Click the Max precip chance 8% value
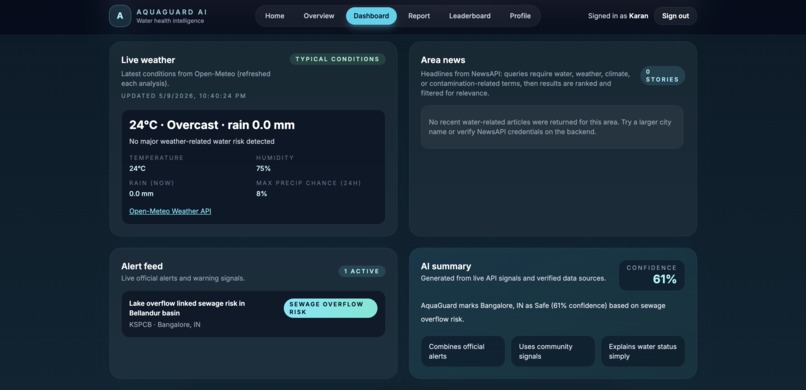806x390 pixels. point(262,194)
